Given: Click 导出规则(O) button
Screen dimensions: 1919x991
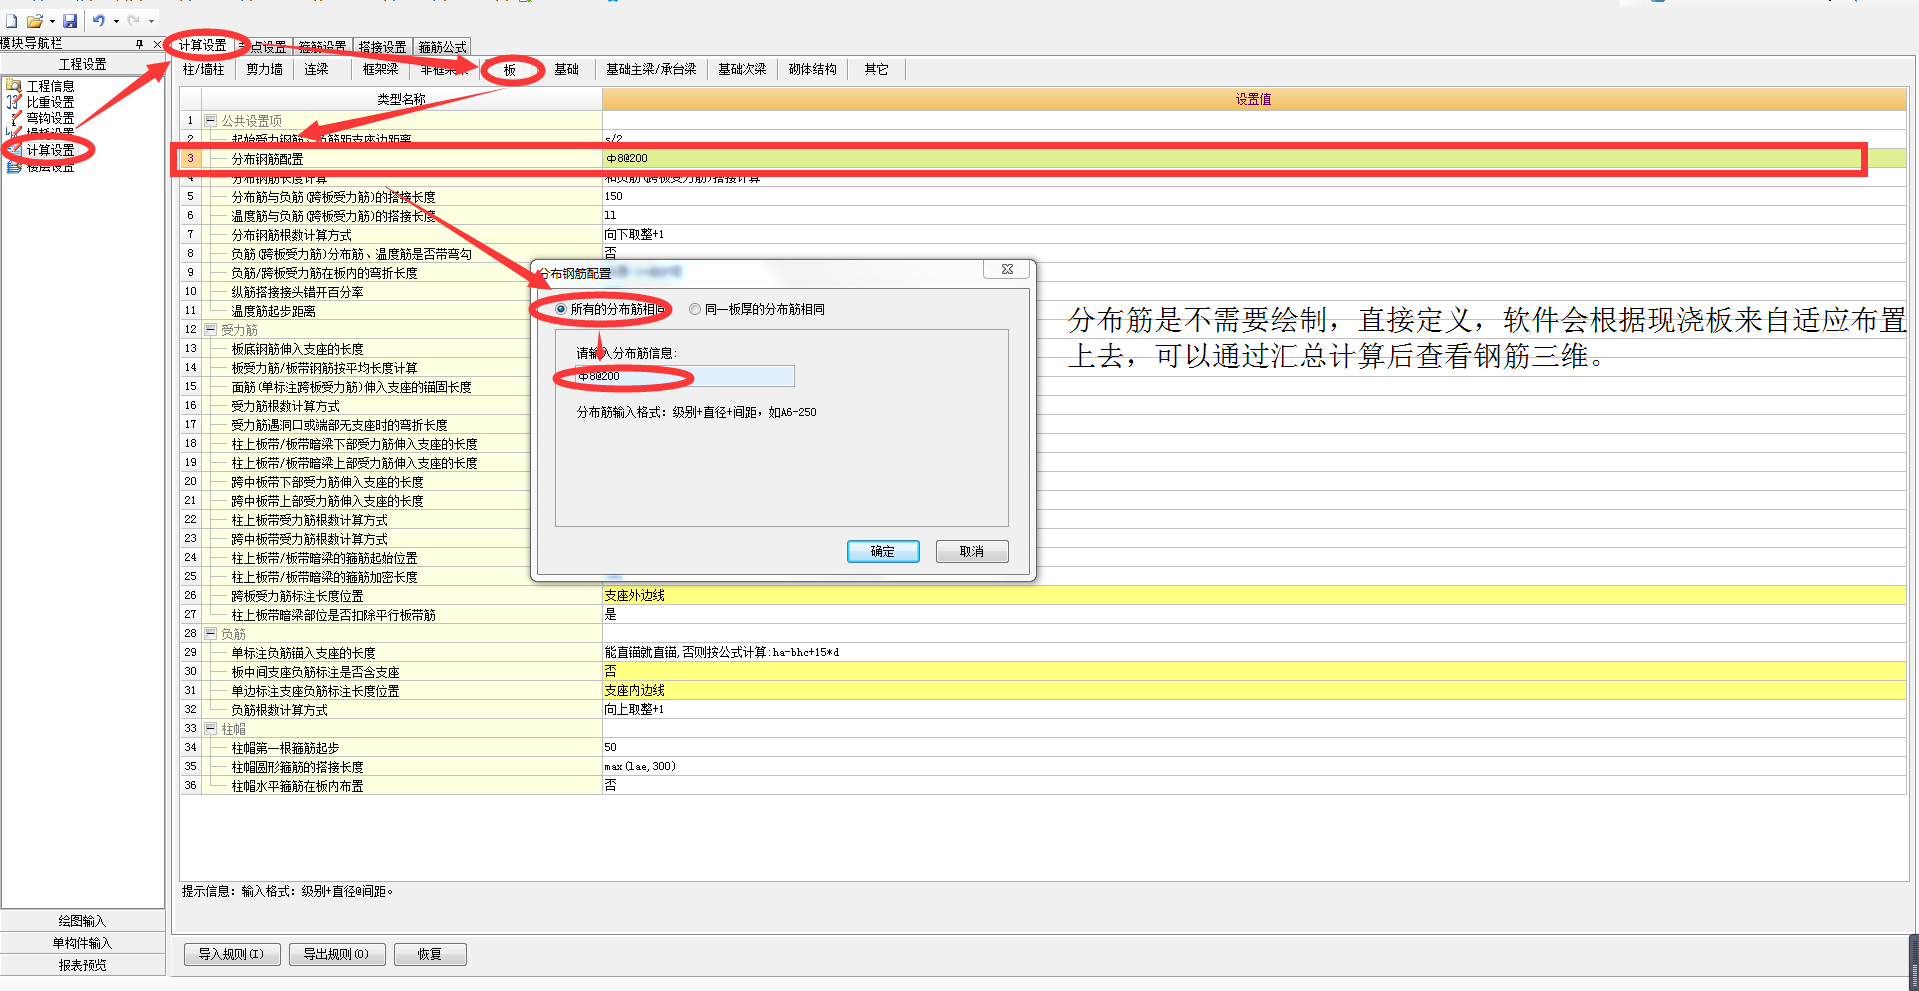Looking at the screenshot, I should point(336,954).
